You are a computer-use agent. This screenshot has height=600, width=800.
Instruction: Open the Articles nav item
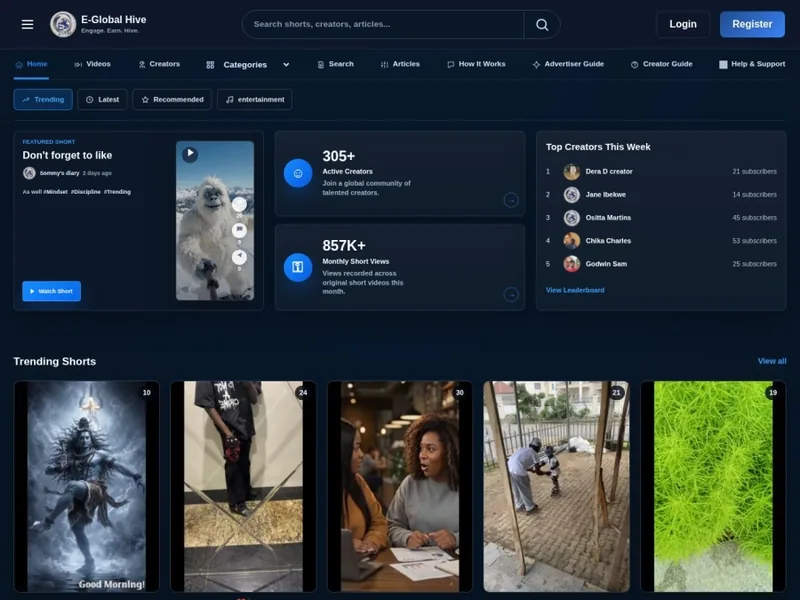(x=400, y=64)
